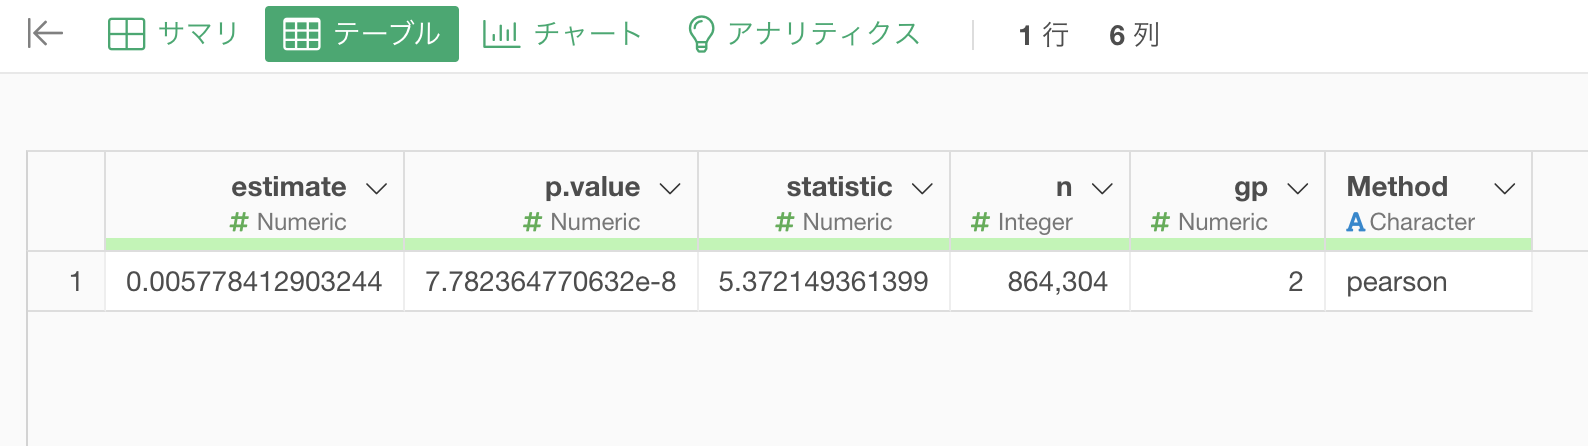Click the bar chart icon

click(x=501, y=34)
